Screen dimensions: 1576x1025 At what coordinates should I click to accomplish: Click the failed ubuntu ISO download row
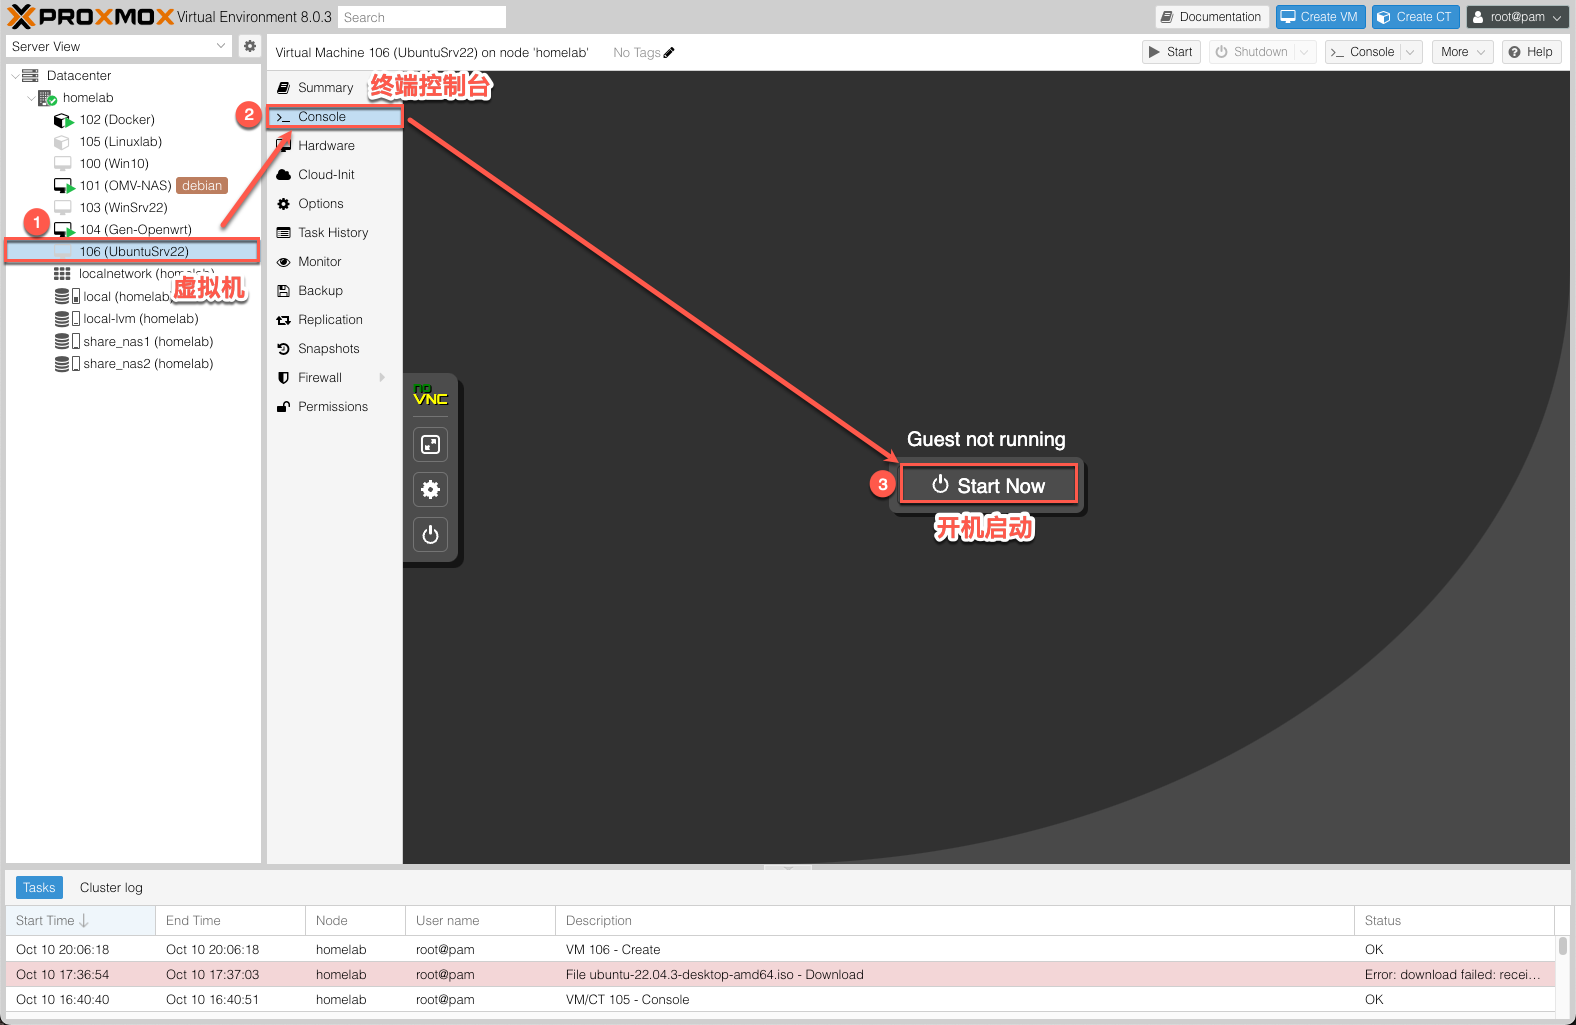(780, 975)
